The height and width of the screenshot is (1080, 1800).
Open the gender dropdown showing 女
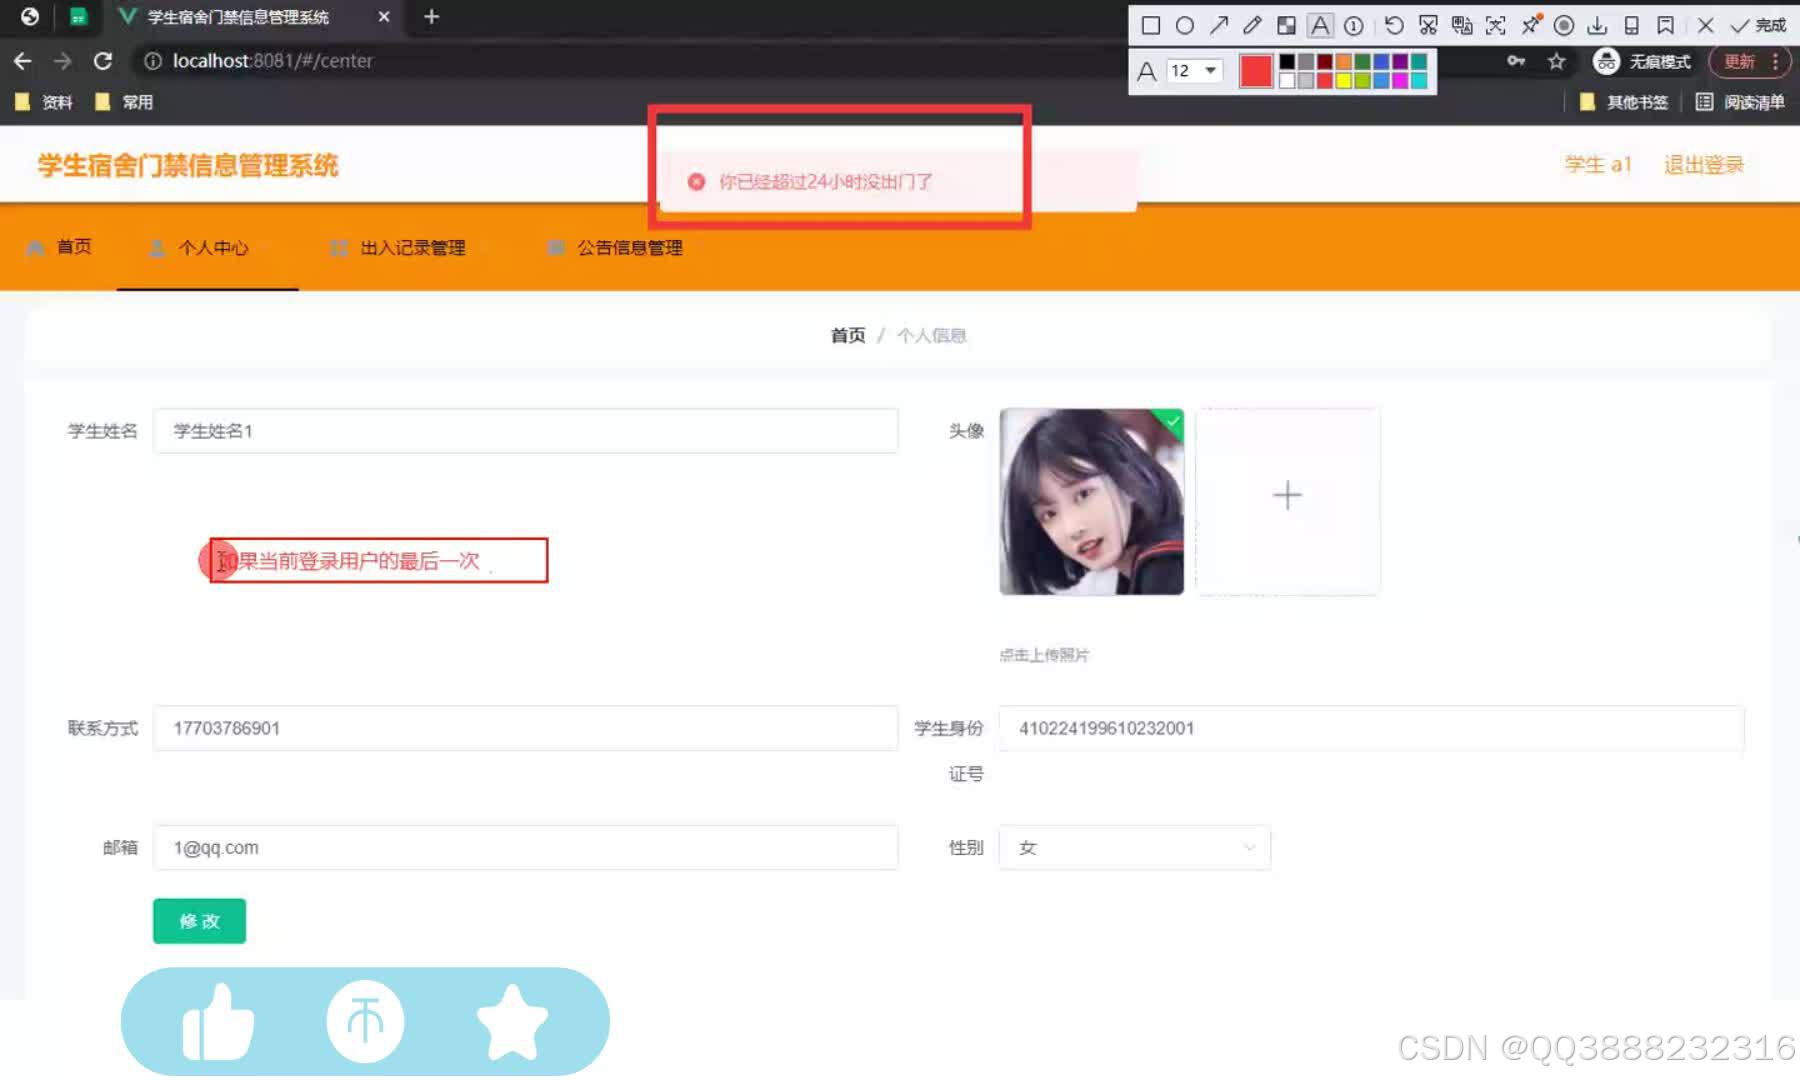click(1133, 847)
